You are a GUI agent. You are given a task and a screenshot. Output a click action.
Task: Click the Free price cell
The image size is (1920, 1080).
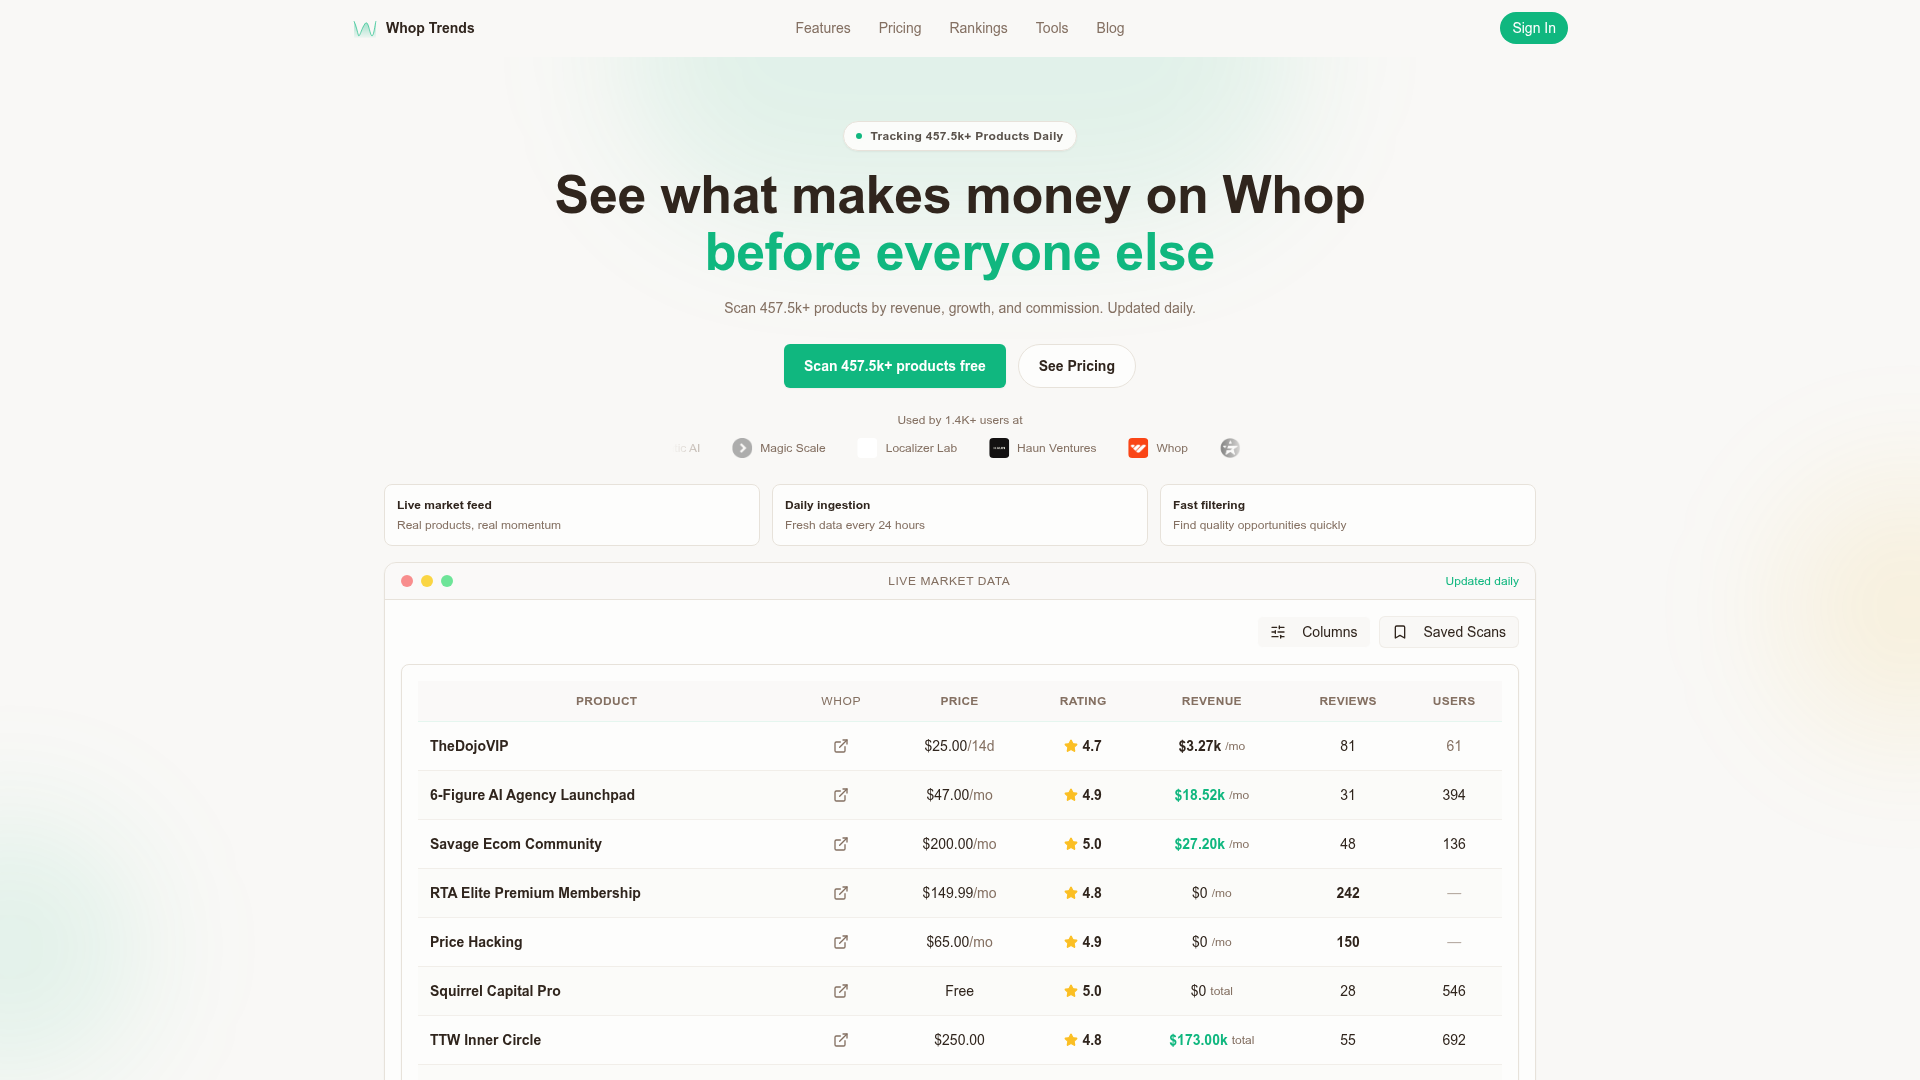tap(959, 991)
